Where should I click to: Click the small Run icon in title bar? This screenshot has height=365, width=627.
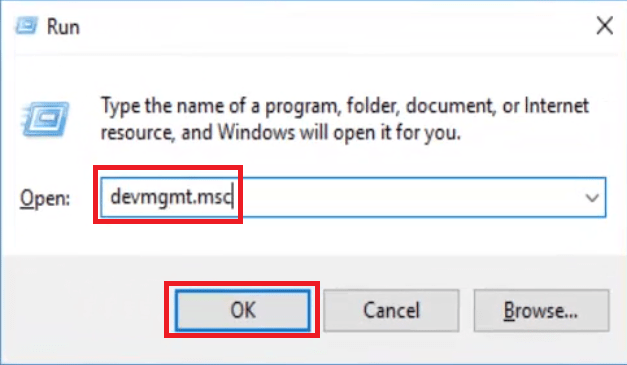26,26
